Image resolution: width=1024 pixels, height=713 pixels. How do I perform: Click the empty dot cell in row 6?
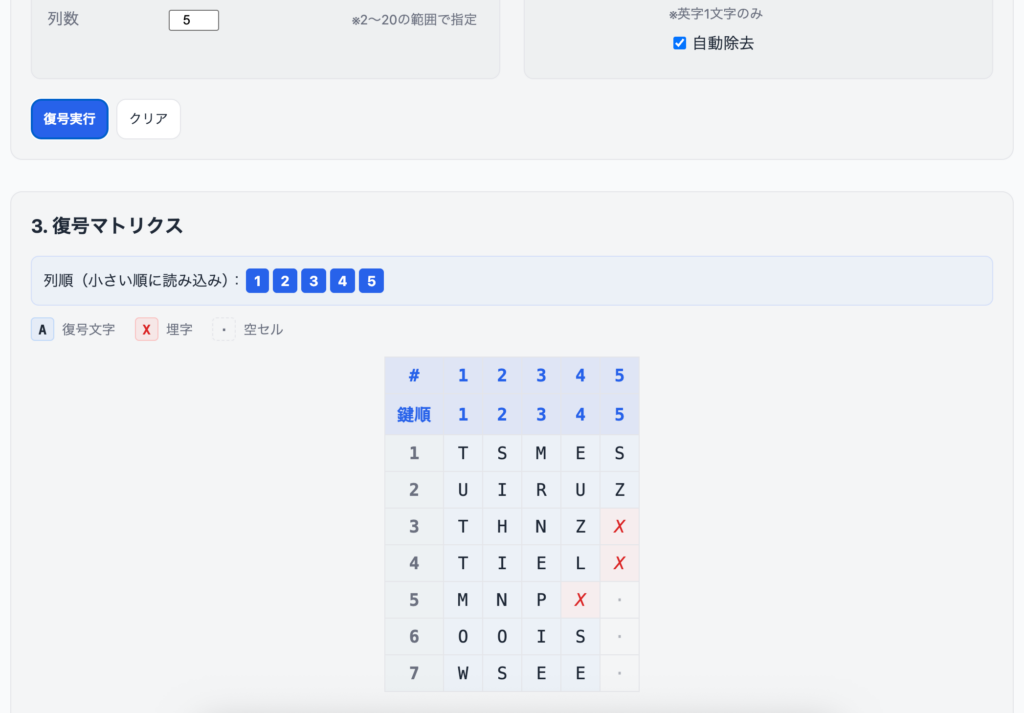(x=619, y=637)
